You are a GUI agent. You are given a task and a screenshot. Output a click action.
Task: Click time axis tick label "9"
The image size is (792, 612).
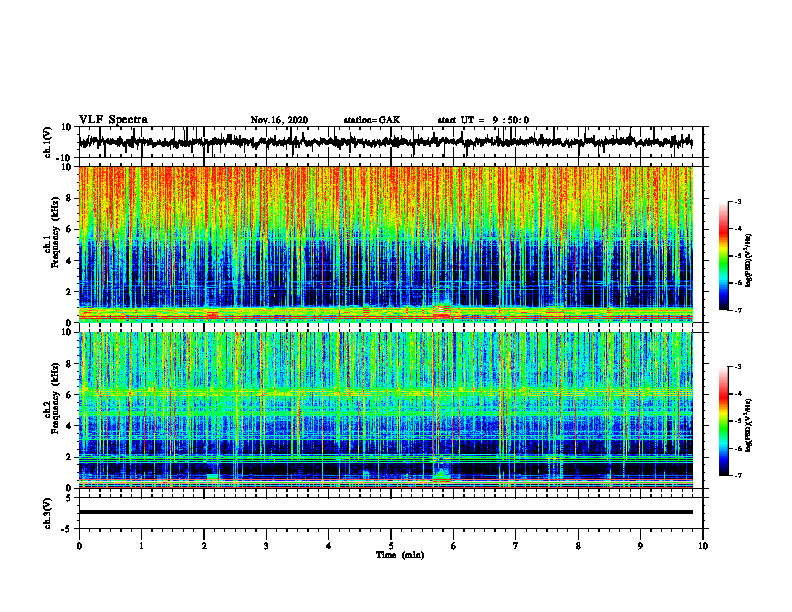coord(640,546)
